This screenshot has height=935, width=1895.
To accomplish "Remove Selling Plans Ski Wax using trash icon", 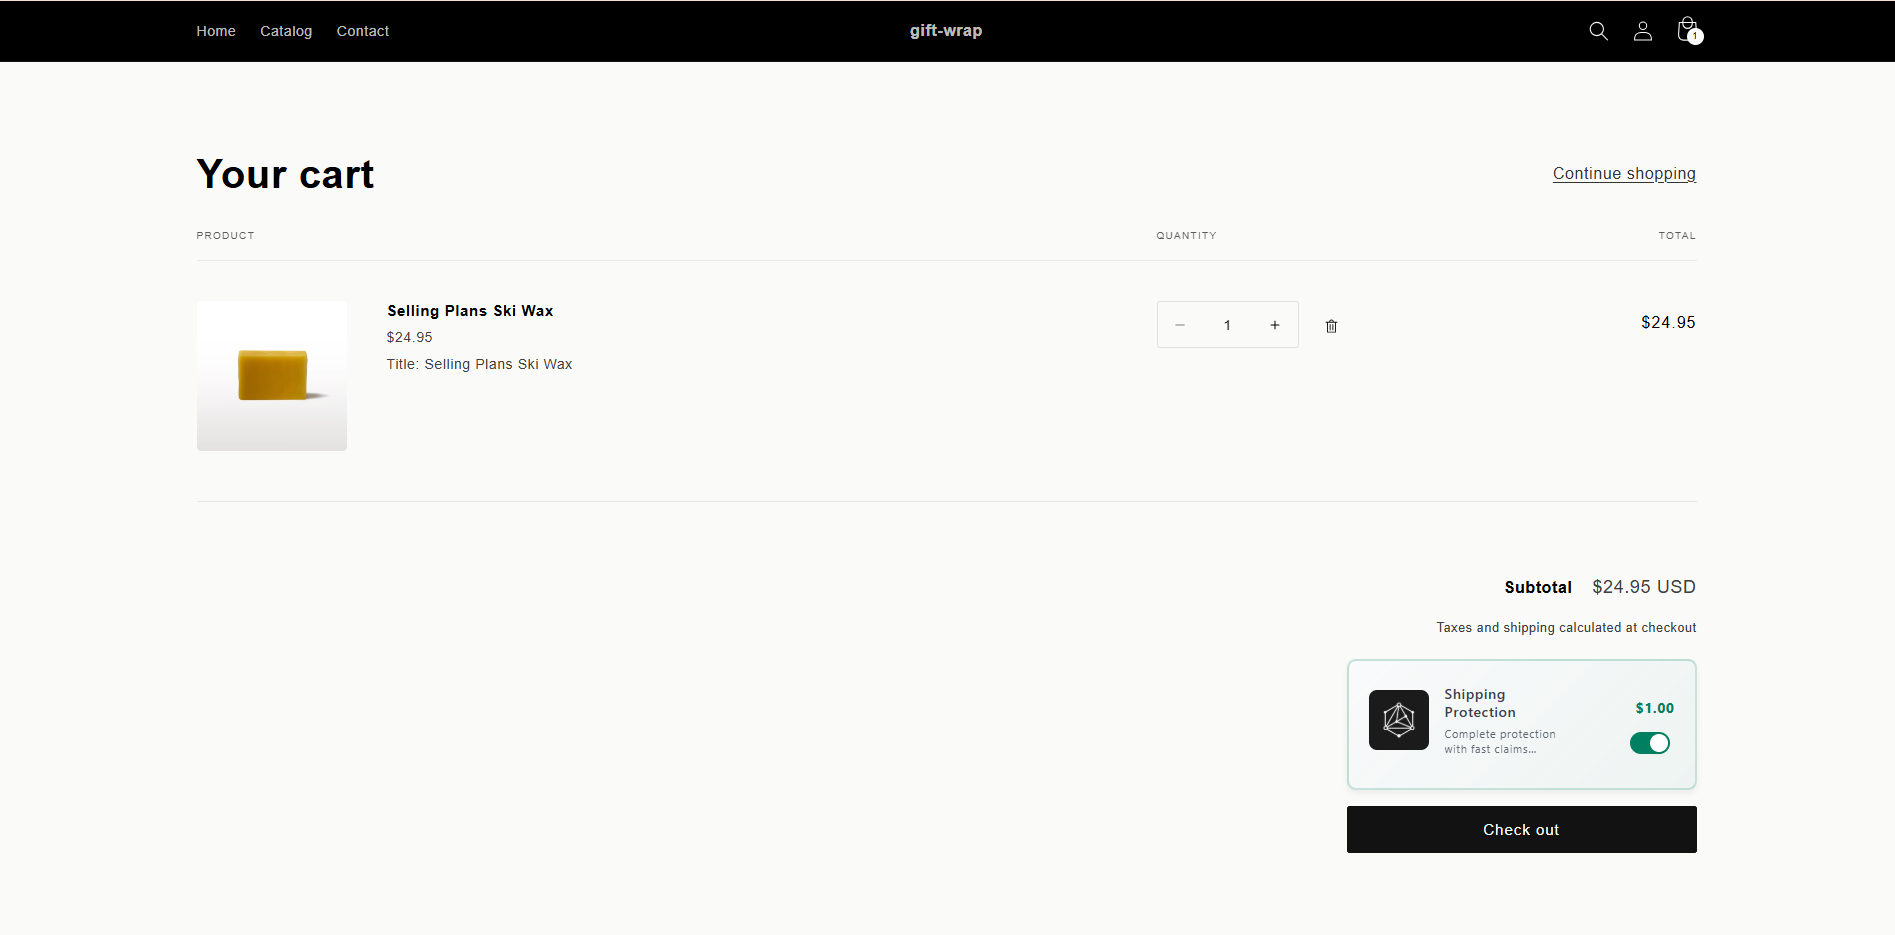I will point(1331,325).
